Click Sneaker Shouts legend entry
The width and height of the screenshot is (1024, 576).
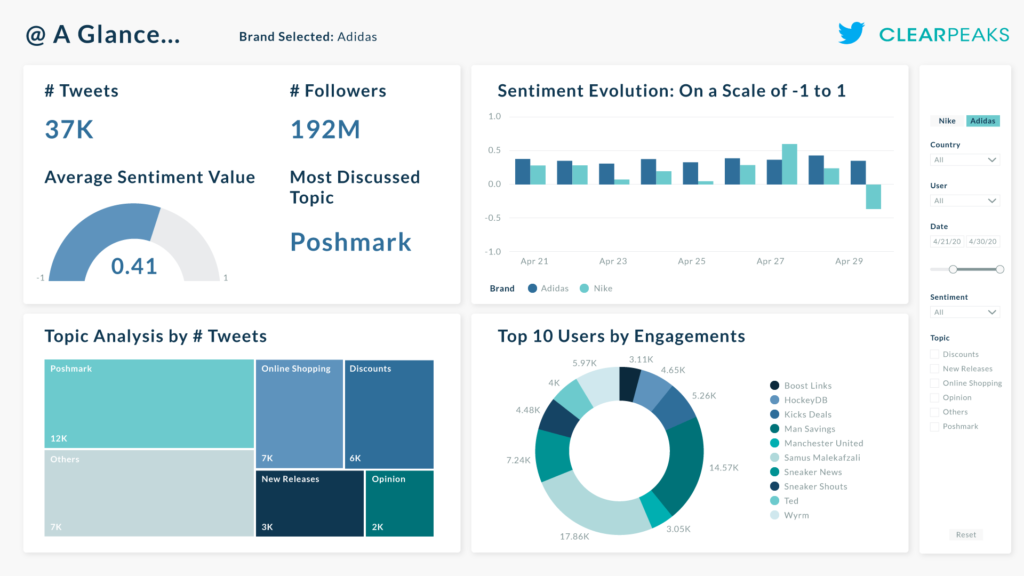coord(808,486)
